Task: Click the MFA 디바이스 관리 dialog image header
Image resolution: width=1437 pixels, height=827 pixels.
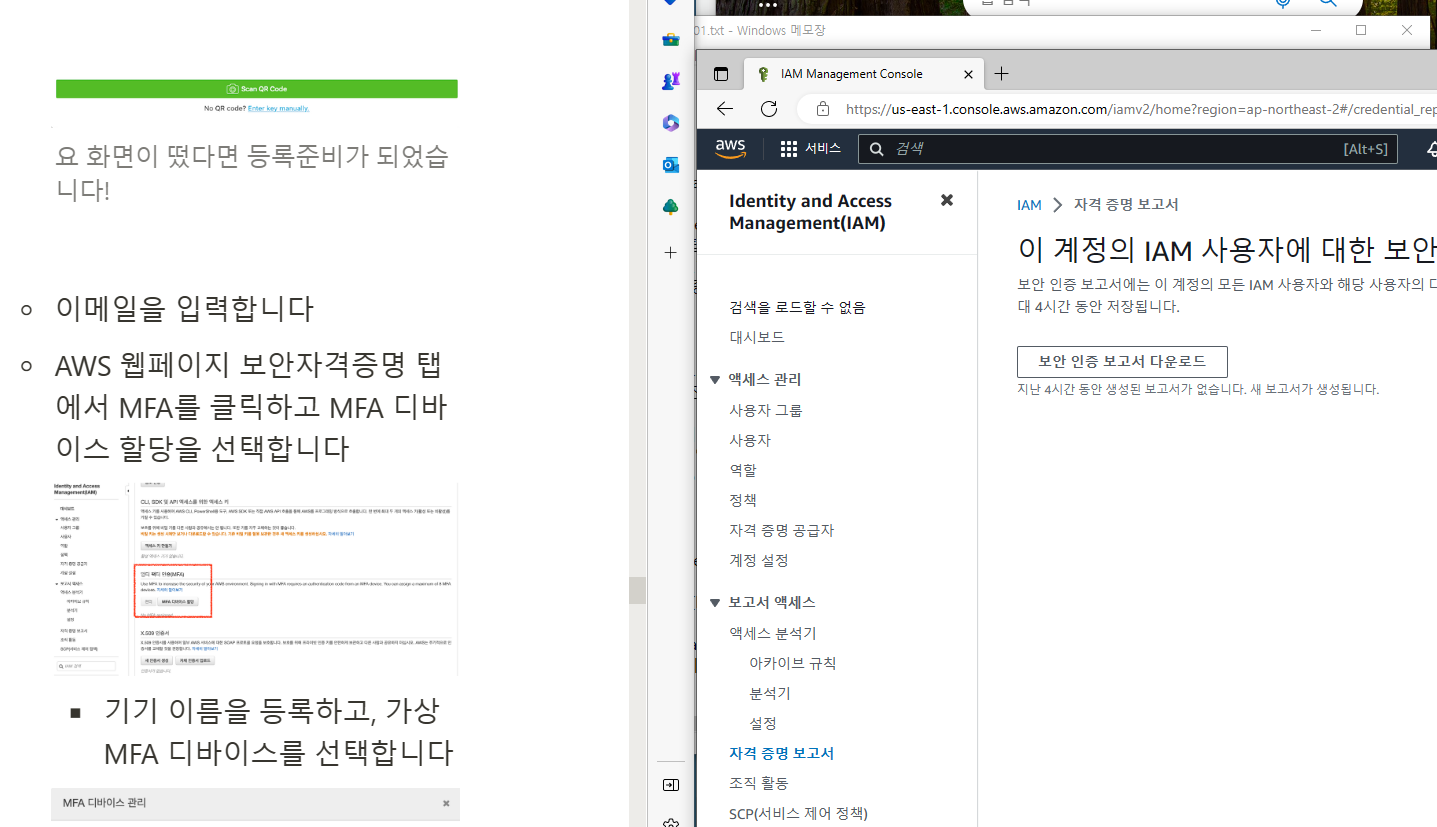Action: [x=255, y=803]
